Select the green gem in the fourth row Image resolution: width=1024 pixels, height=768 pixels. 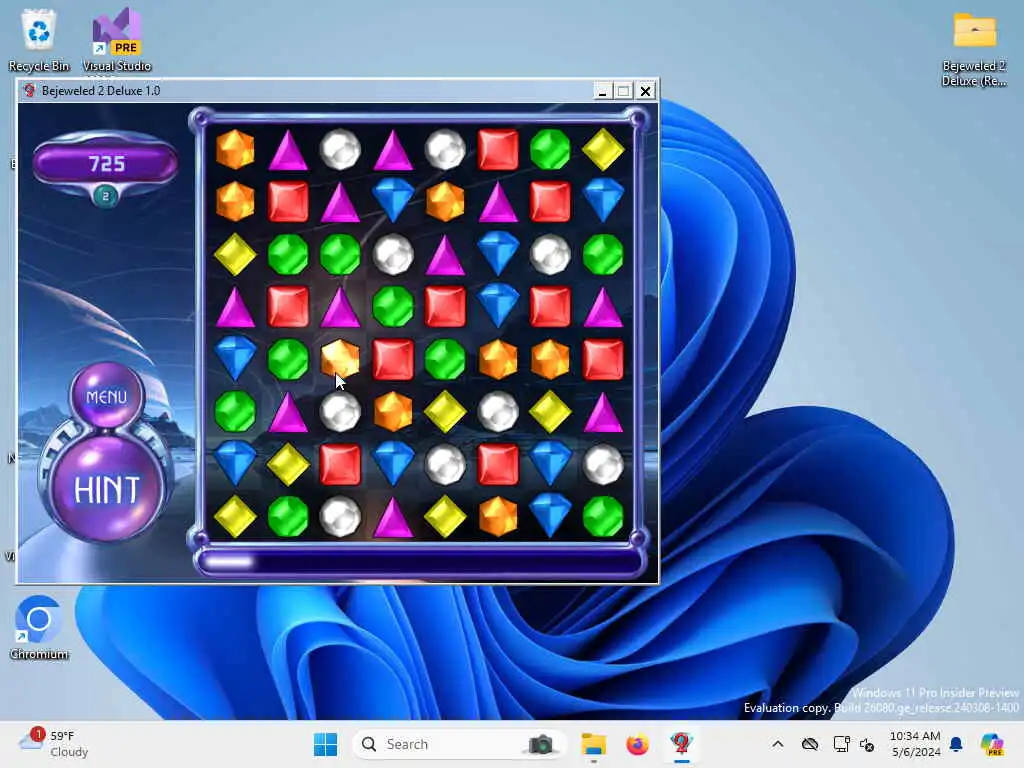coord(392,306)
